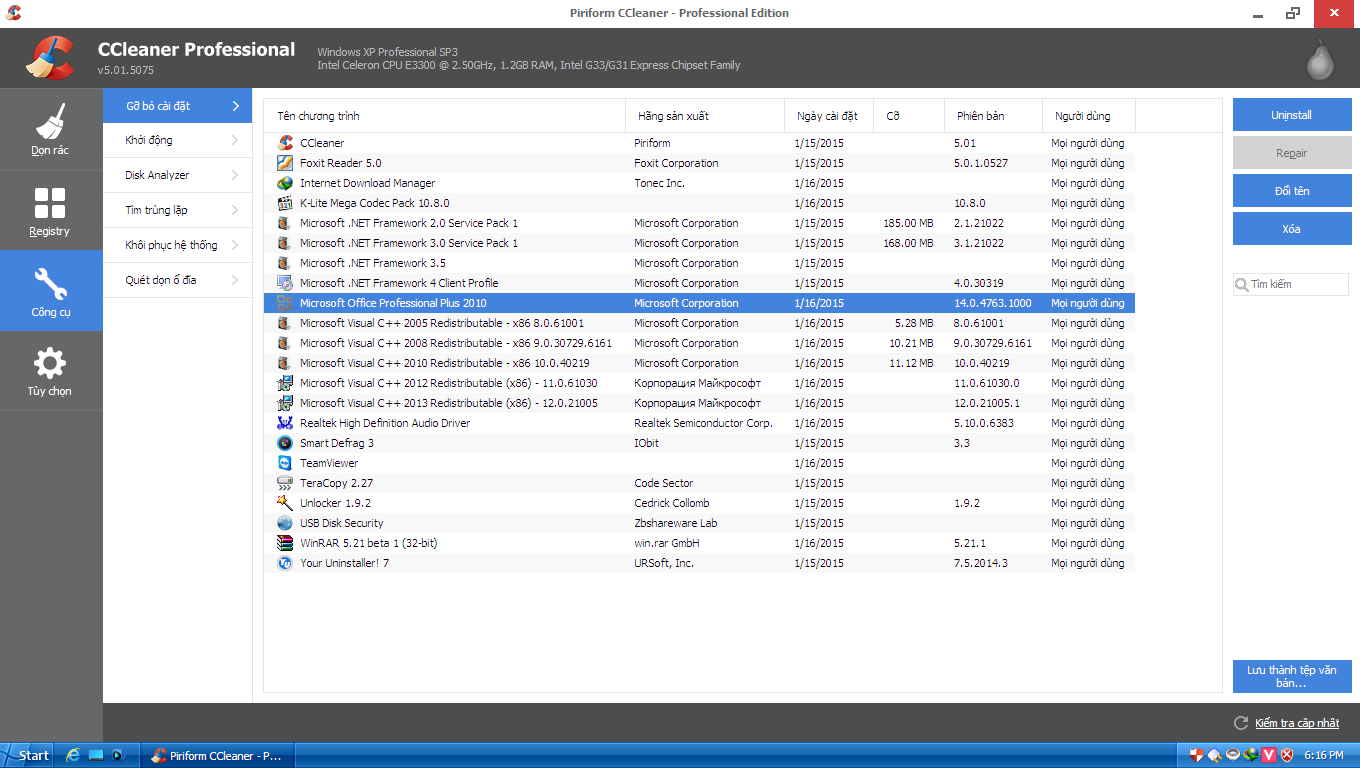Click the CCleaner logo in the header
The height and width of the screenshot is (768, 1360).
click(50, 59)
